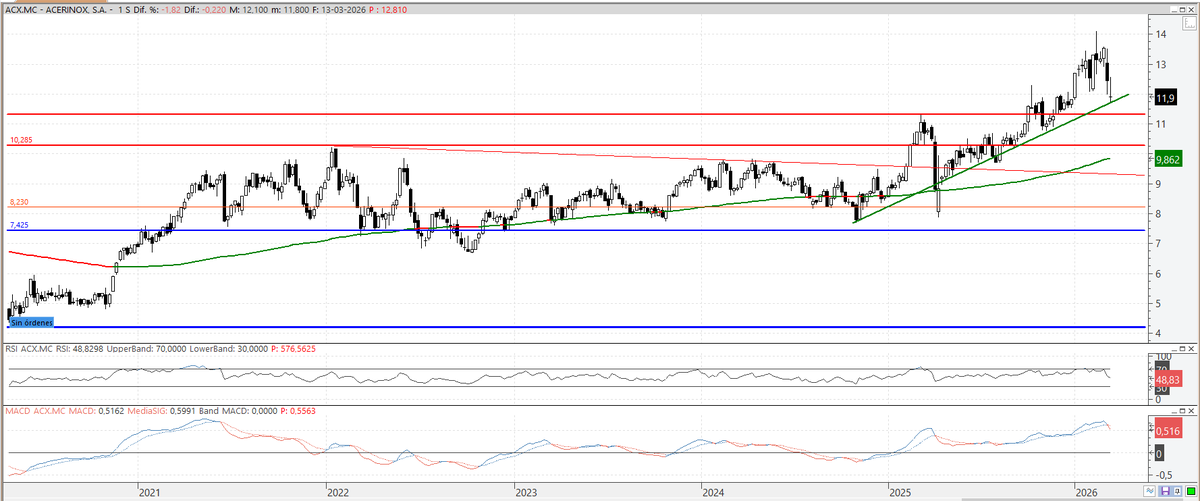The width and height of the screenshot is (1200, 501).
Task: Minimize the main price chart pane
Action: click(x=1174, y=9)
